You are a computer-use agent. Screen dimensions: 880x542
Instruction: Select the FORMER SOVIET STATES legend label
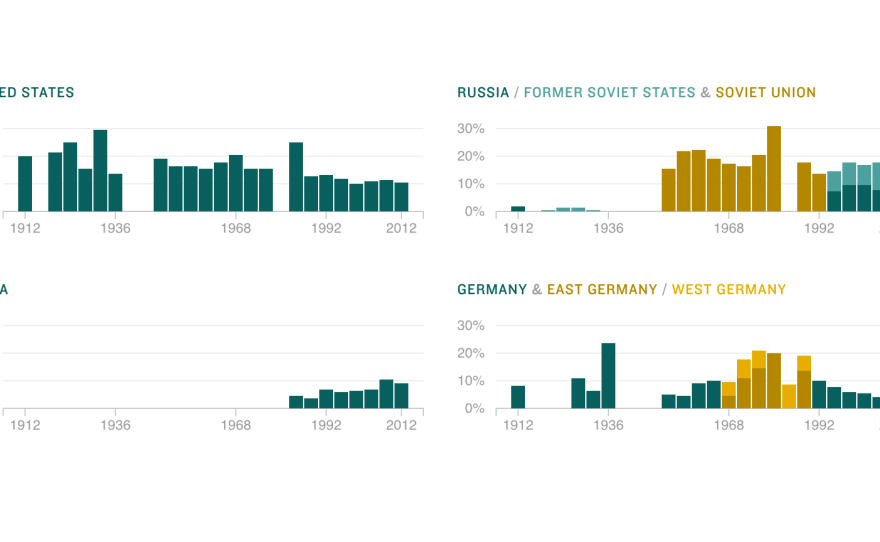click(609, 93)
